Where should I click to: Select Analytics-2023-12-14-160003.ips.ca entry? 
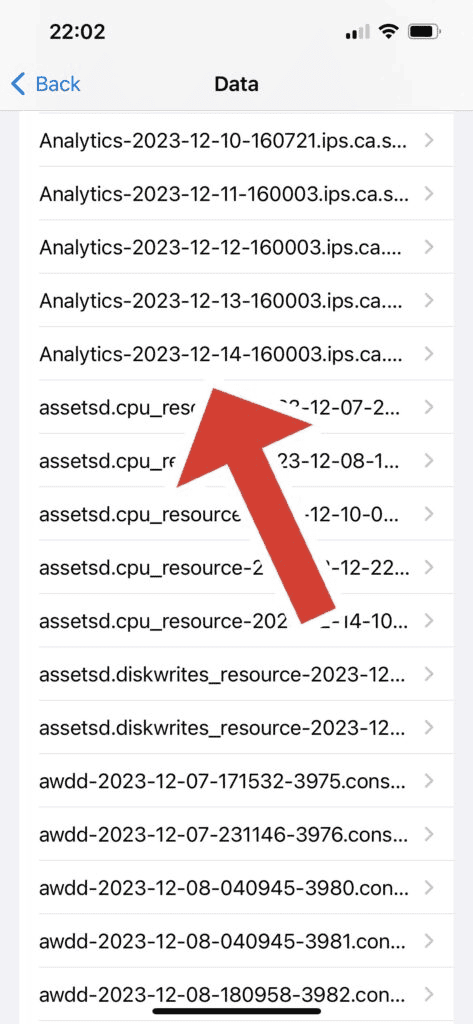coord(236,354)
